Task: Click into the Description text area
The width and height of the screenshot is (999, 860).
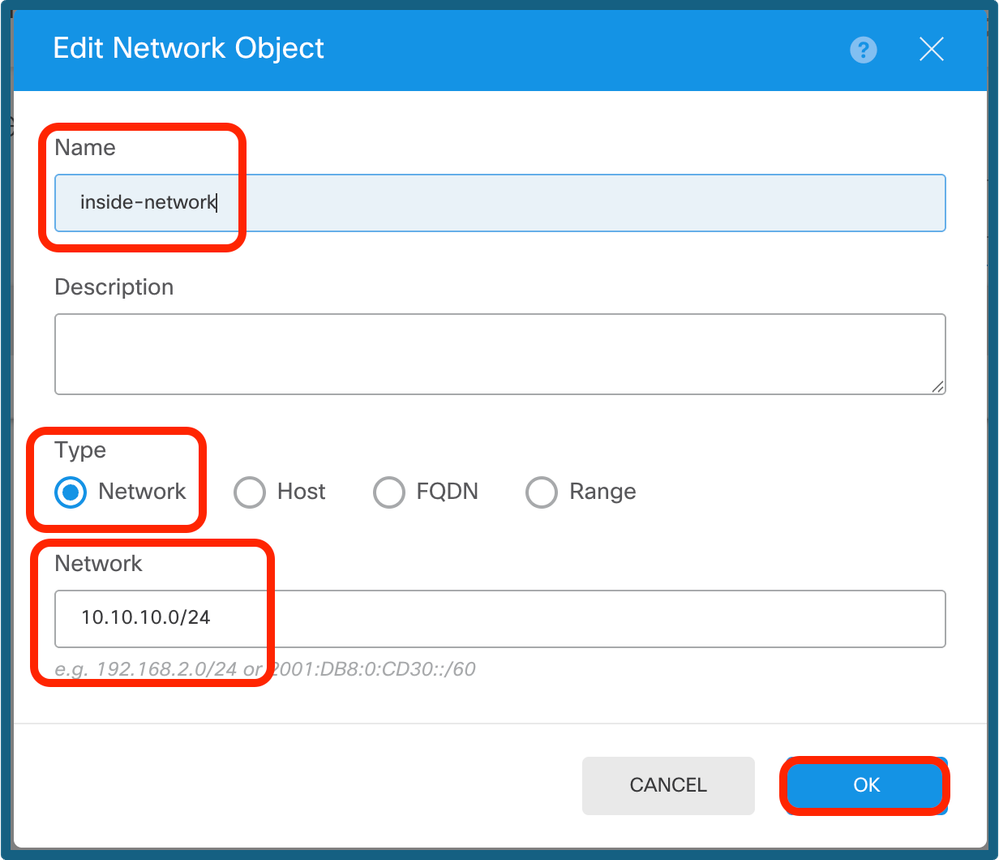Action: click(x=500, y=354)
